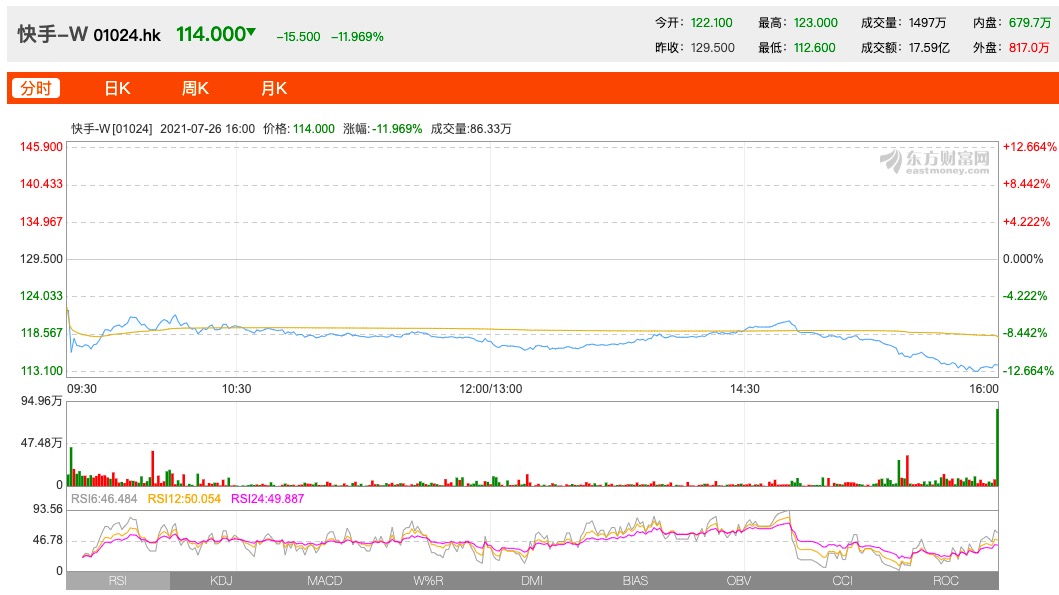Select the KDJ indicator tab

(x=222, y=581)
